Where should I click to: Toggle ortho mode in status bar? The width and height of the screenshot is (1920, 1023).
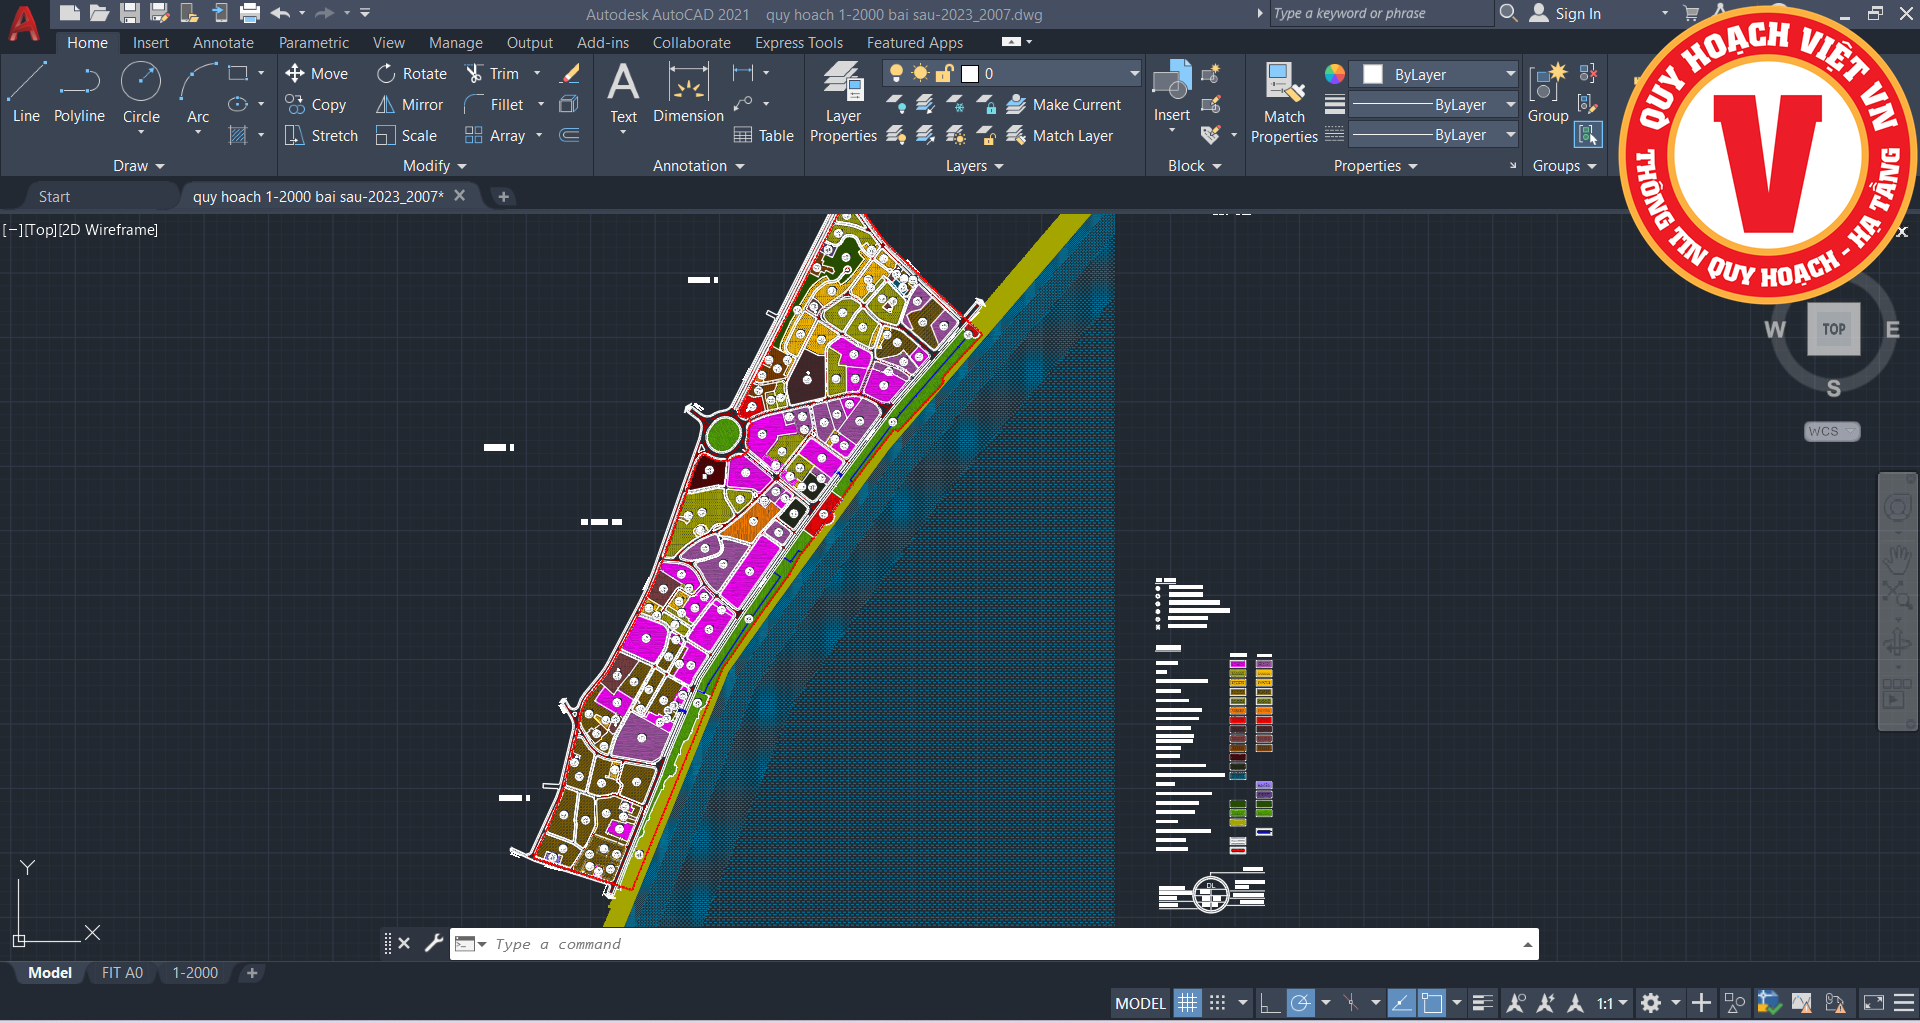coord(1269,1003)
